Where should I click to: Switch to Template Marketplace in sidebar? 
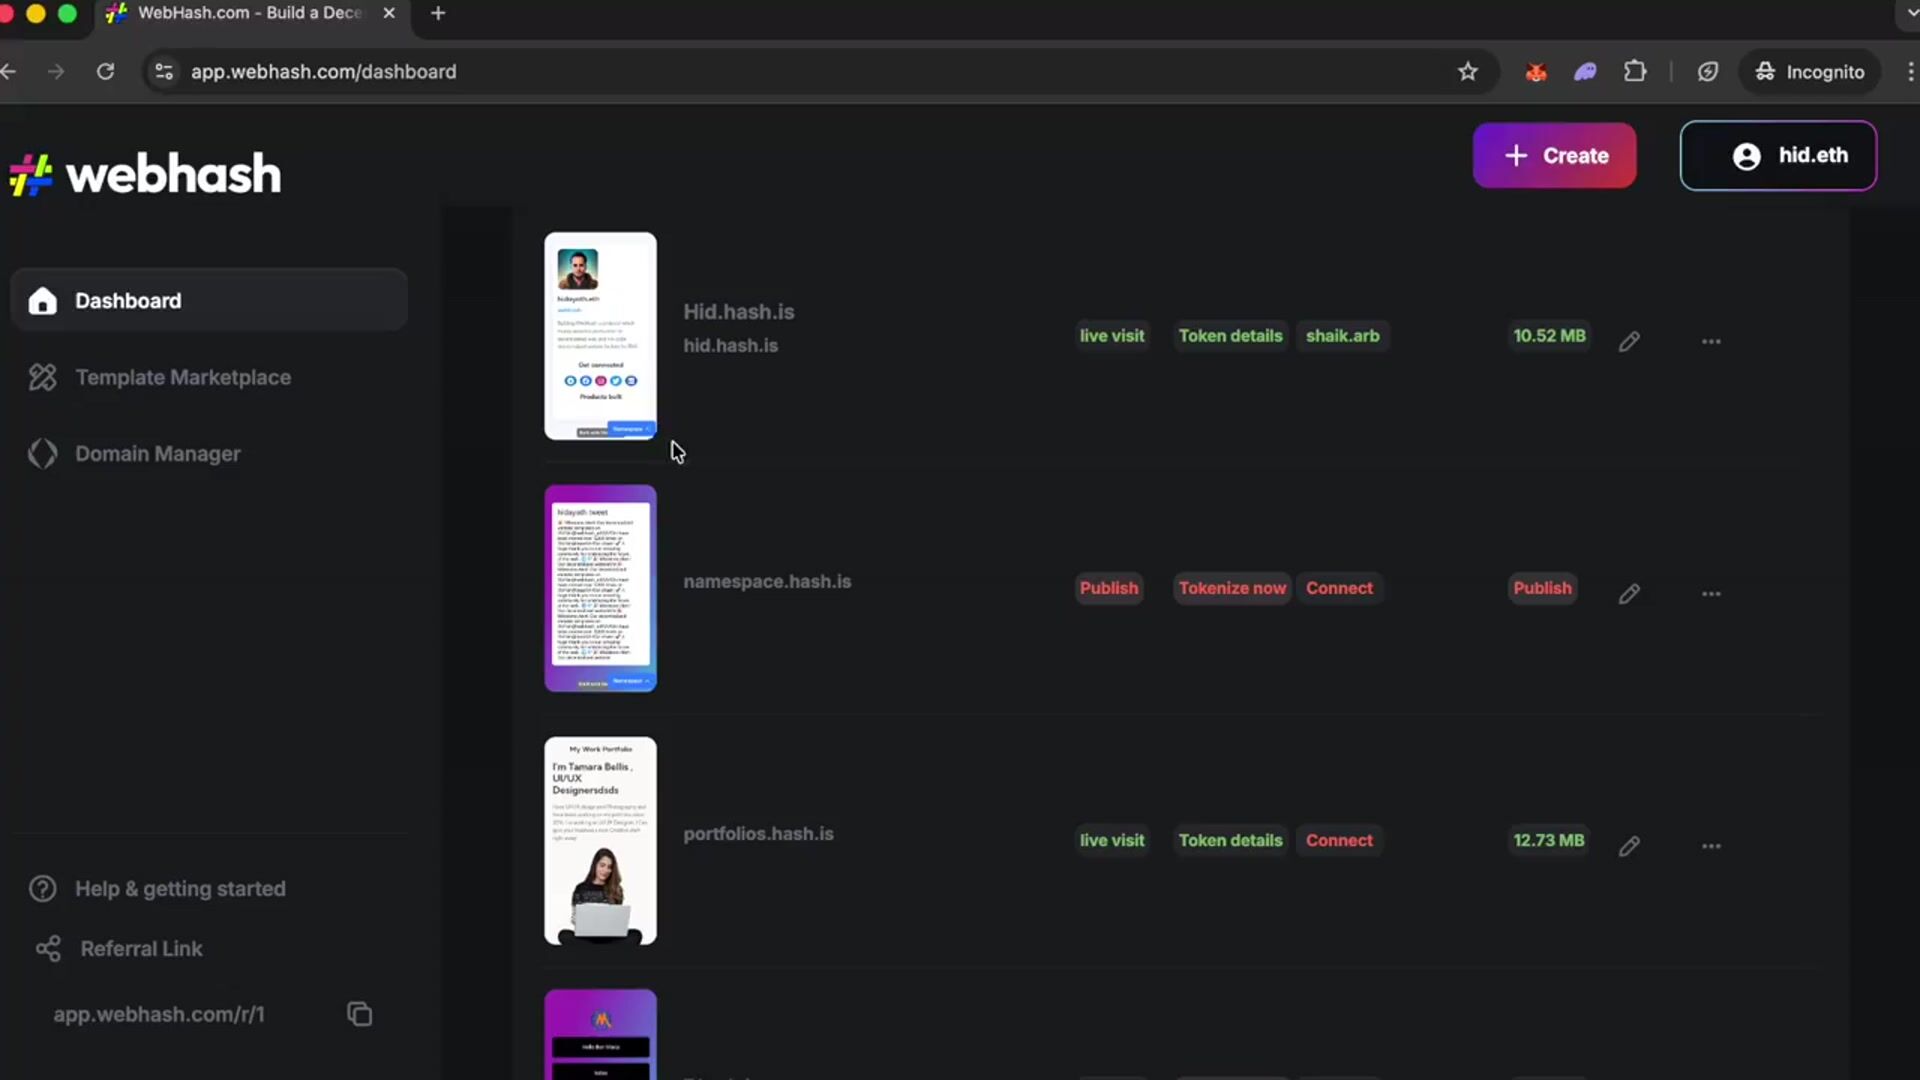182,377
